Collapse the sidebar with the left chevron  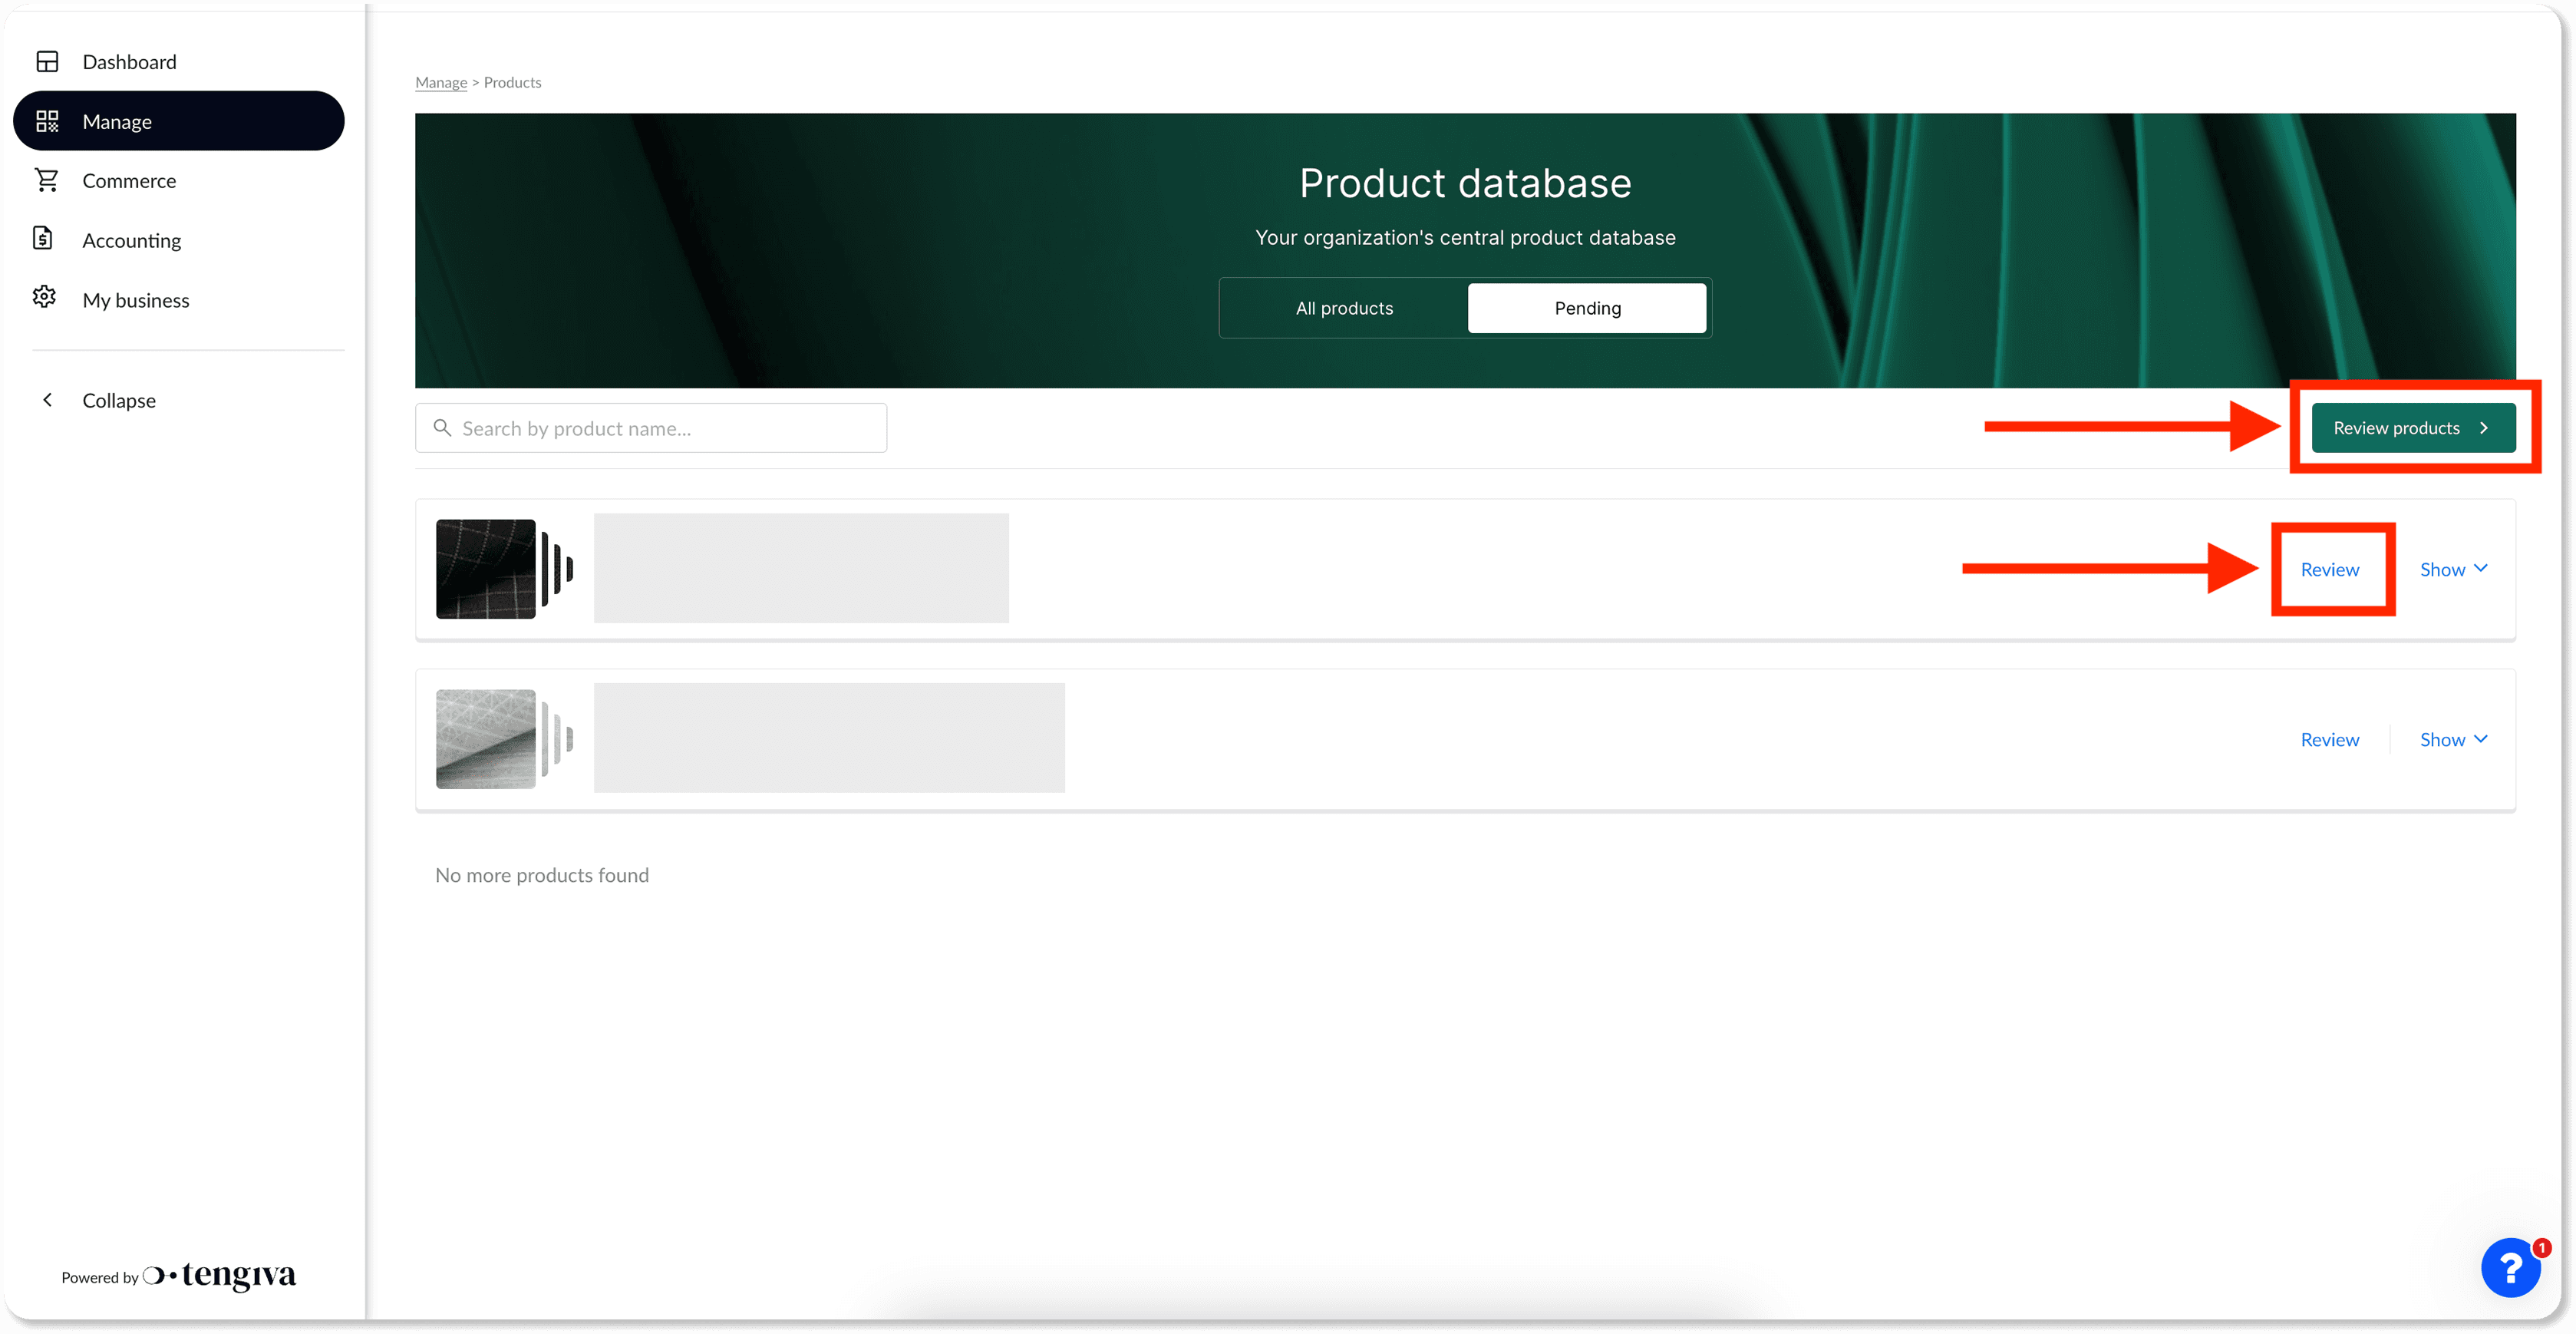[x=47, y=400]
